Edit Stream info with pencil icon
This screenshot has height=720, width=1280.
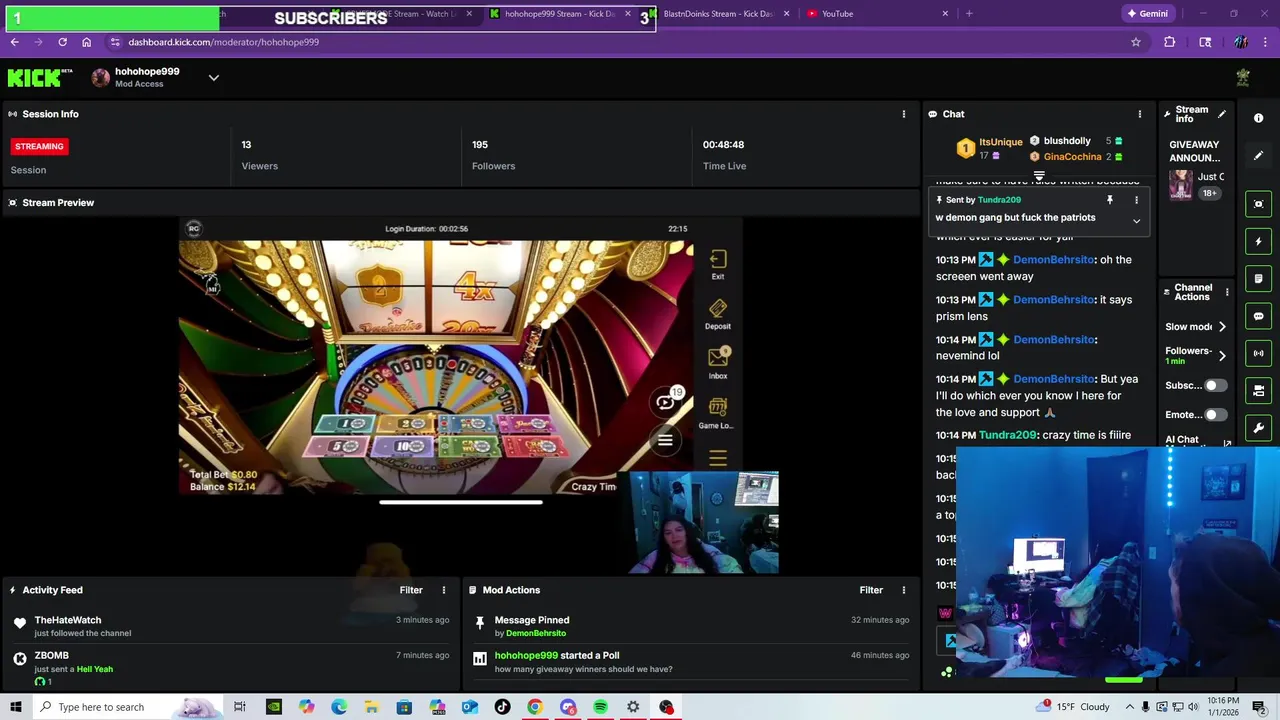1221,114
